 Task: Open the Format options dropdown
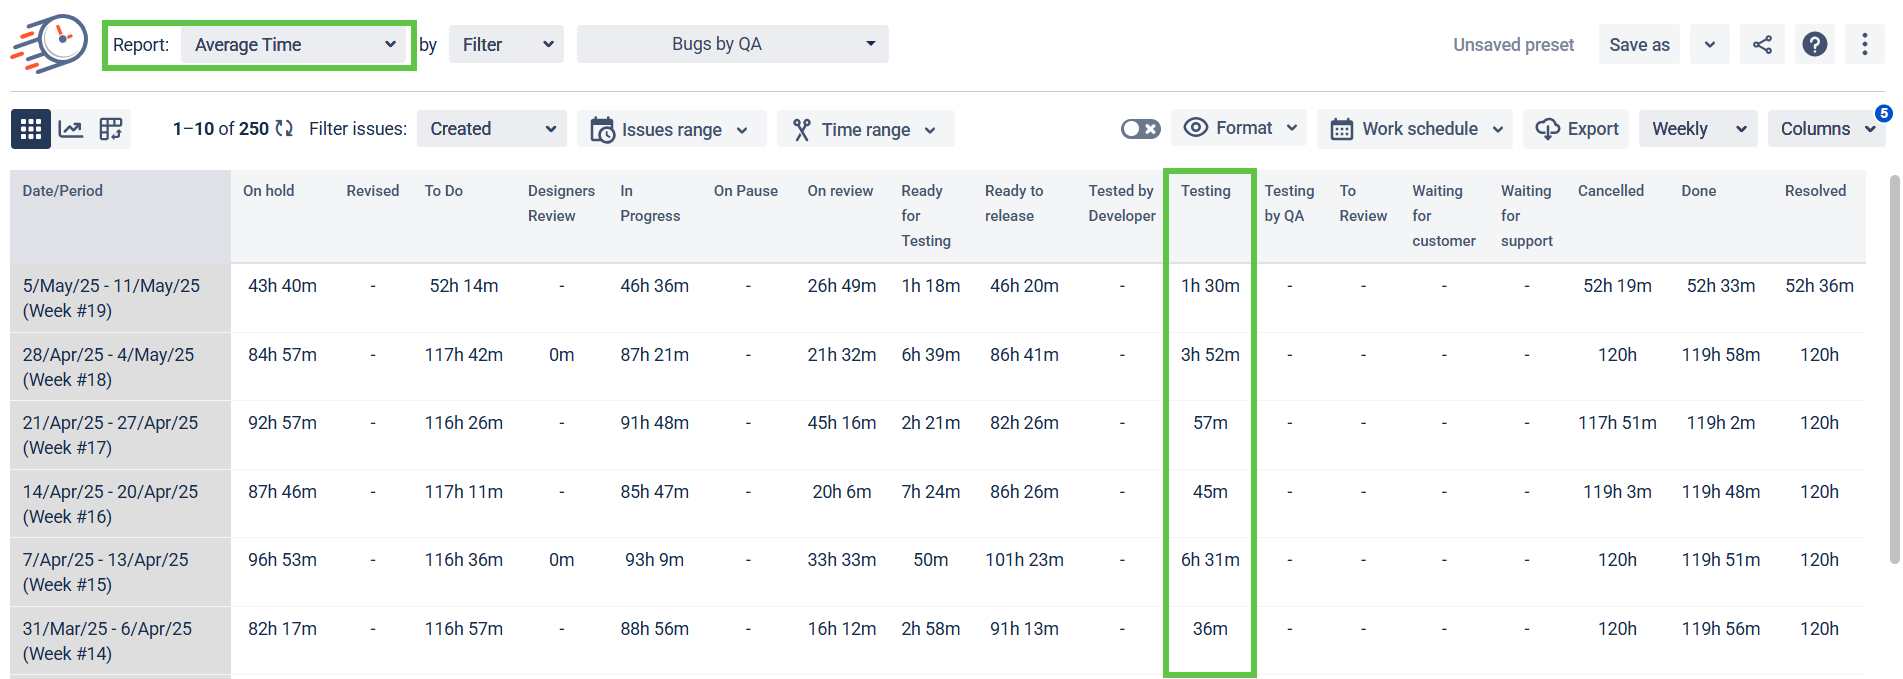1239,128
